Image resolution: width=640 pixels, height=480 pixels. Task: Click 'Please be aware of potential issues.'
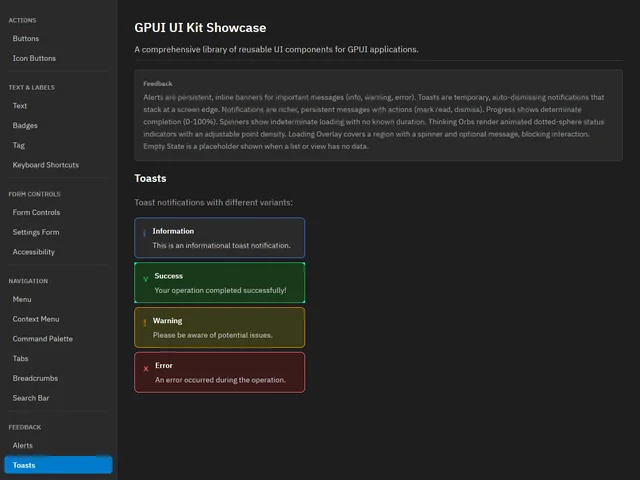[213, 335]
